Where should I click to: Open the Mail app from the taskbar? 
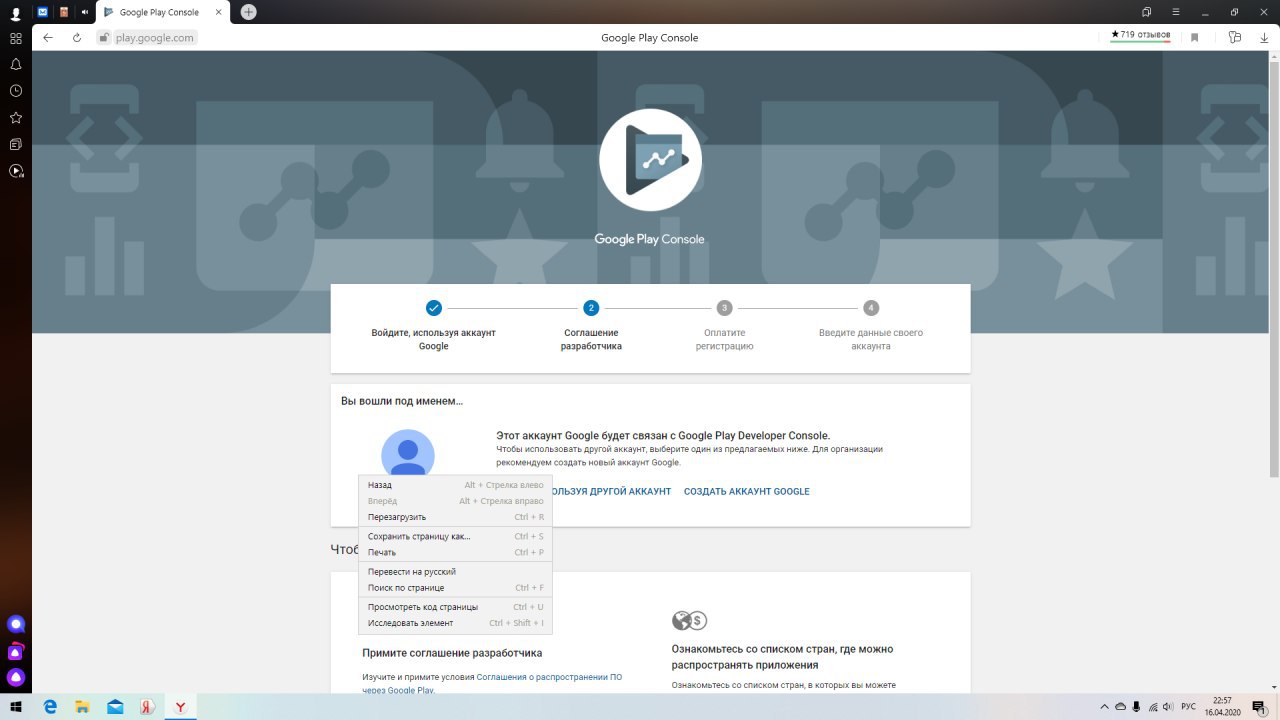tap(115, 706)
